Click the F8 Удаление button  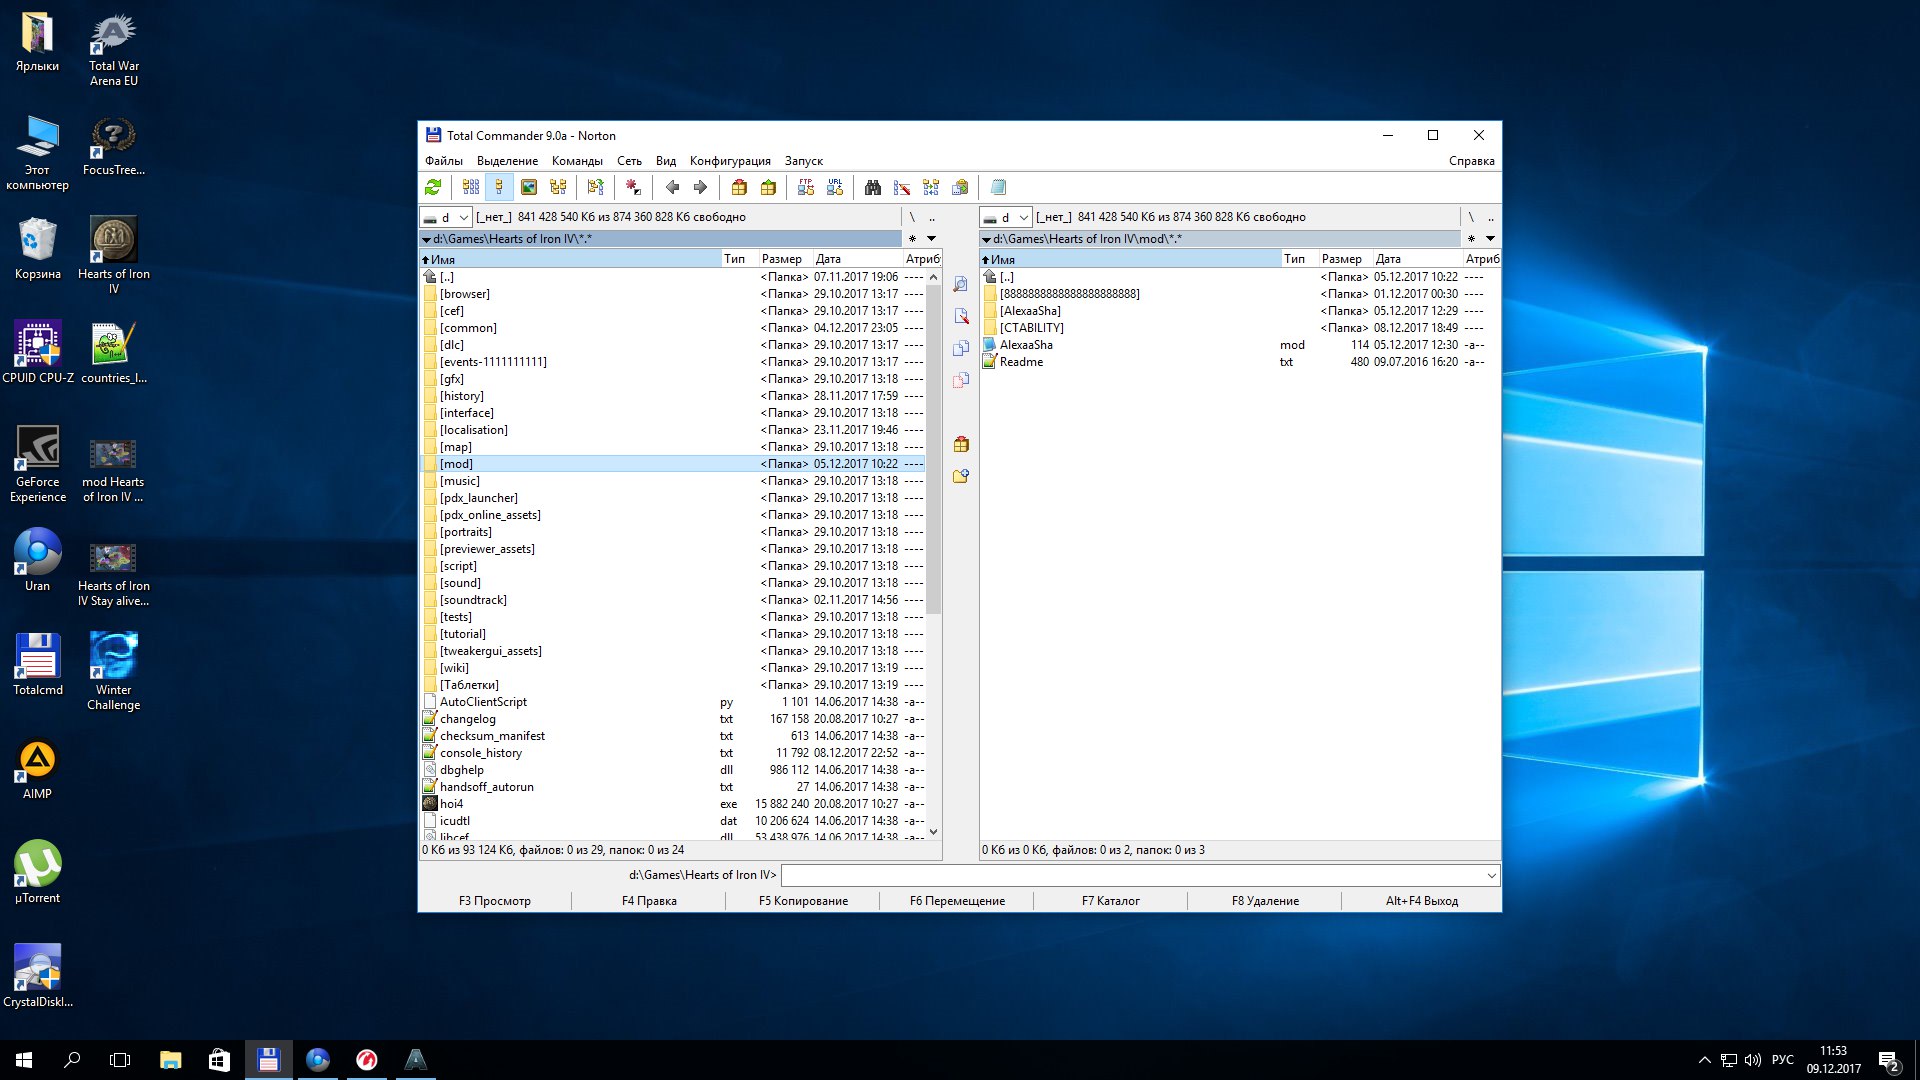point(1265,901)
